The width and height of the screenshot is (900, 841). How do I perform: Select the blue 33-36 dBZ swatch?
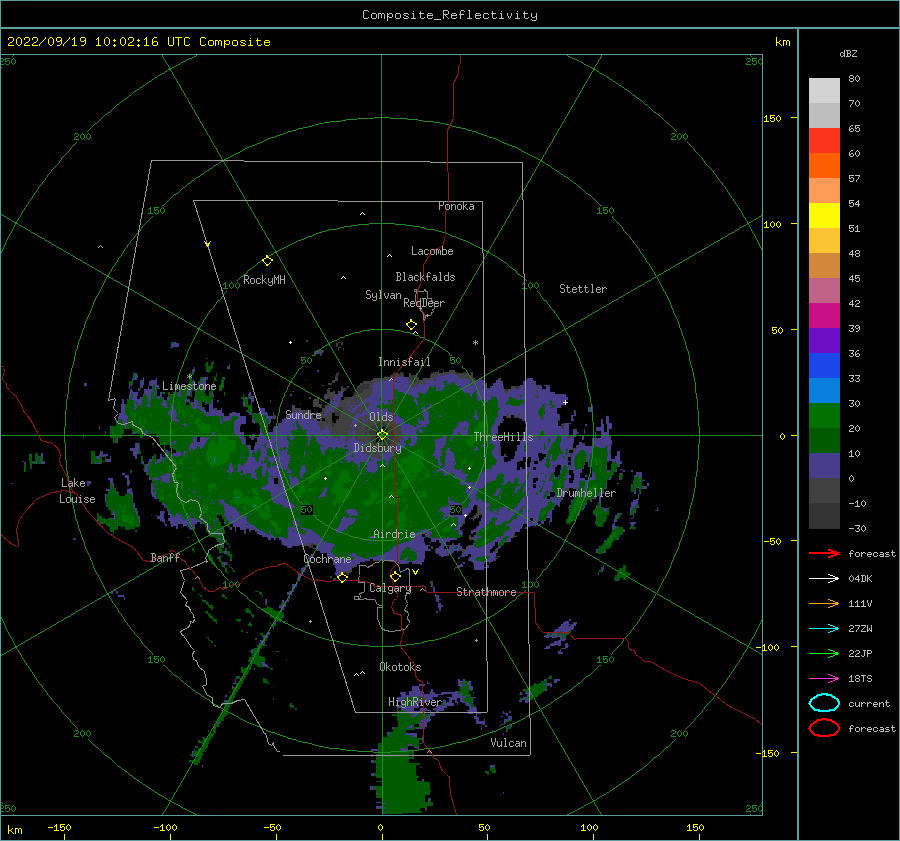pyautogui.click(x=824, y=366)
